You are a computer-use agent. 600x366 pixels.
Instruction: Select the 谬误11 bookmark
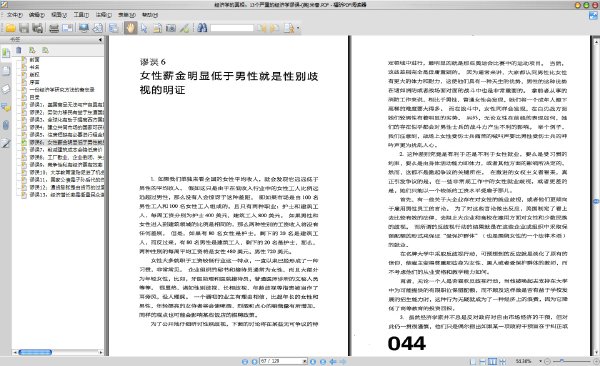coord(66,180)
